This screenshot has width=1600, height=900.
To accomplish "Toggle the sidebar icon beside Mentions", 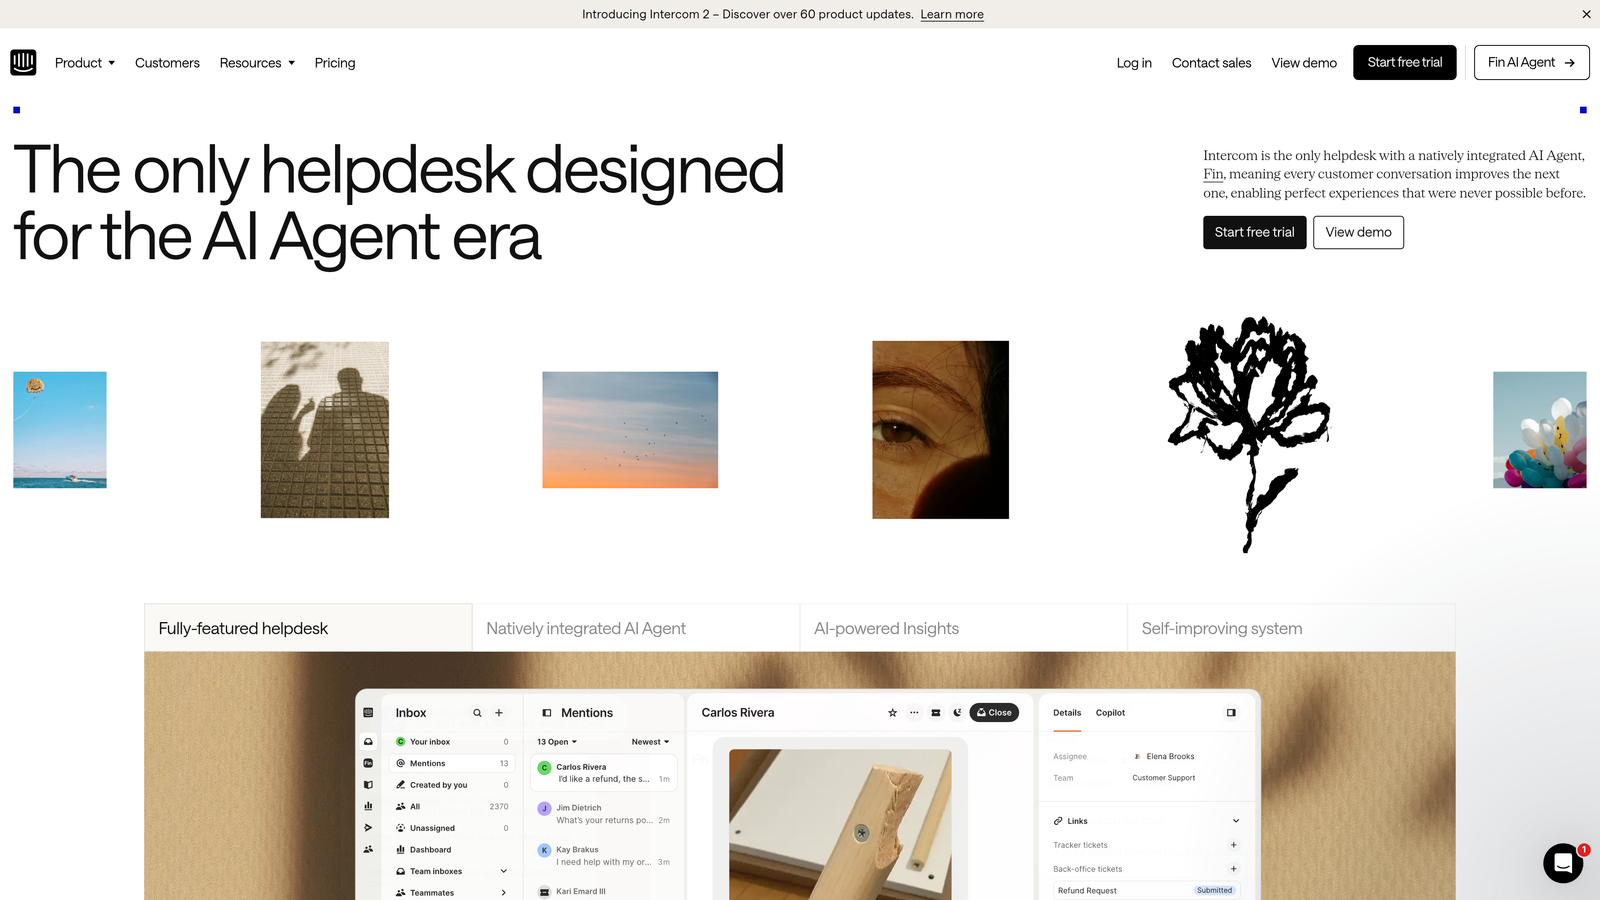I will coord(547,713).
